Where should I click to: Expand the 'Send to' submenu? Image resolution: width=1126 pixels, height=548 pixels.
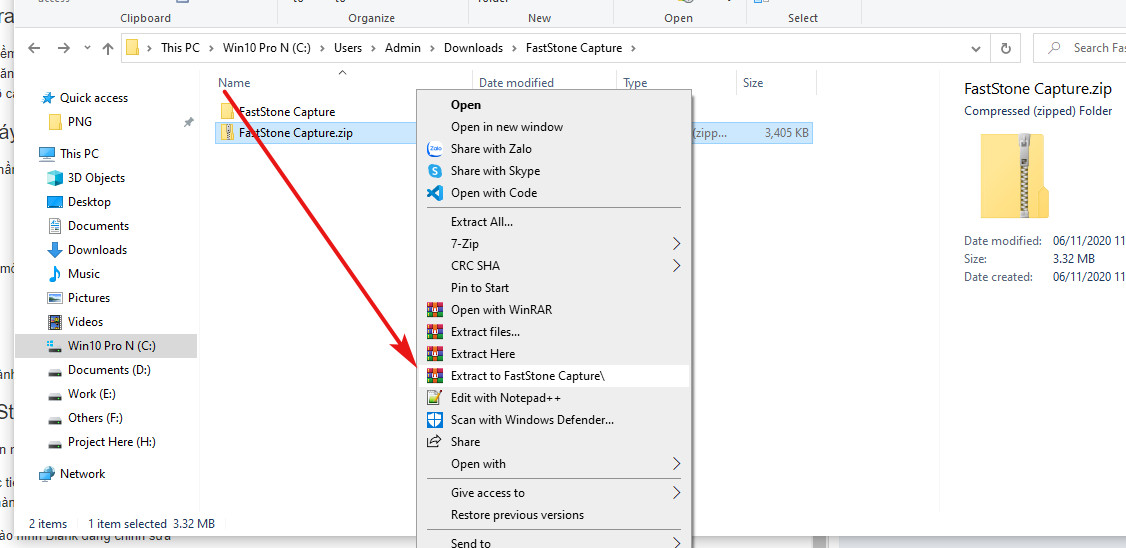[554, 542]
